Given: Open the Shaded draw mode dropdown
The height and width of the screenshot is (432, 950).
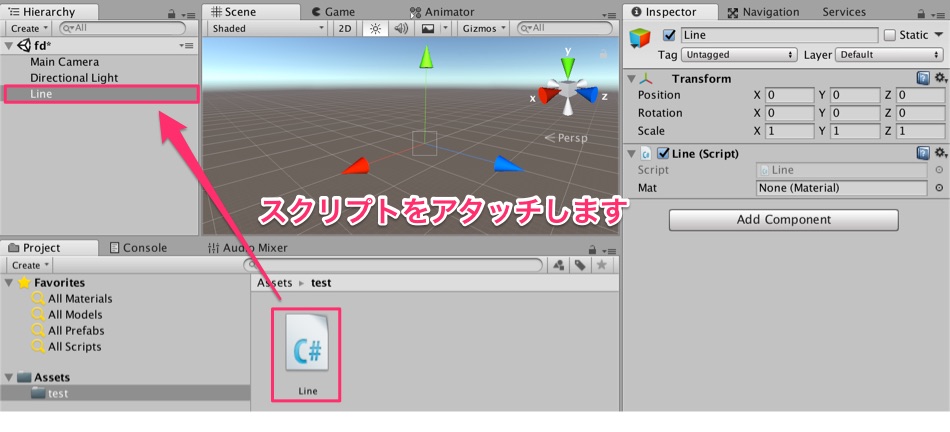Looking at the screenshot, I should click(267, 28).
